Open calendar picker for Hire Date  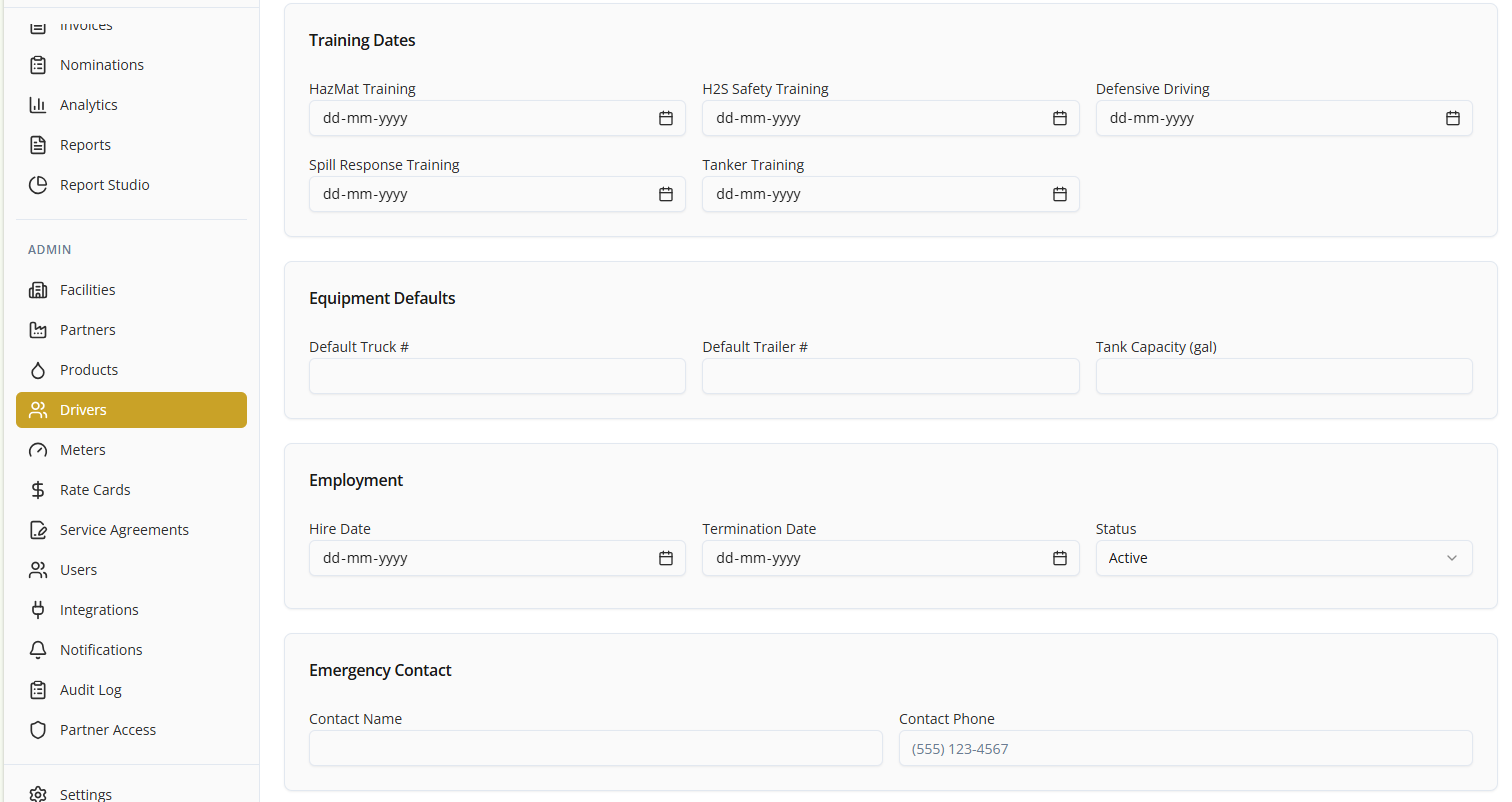point(666,558)
